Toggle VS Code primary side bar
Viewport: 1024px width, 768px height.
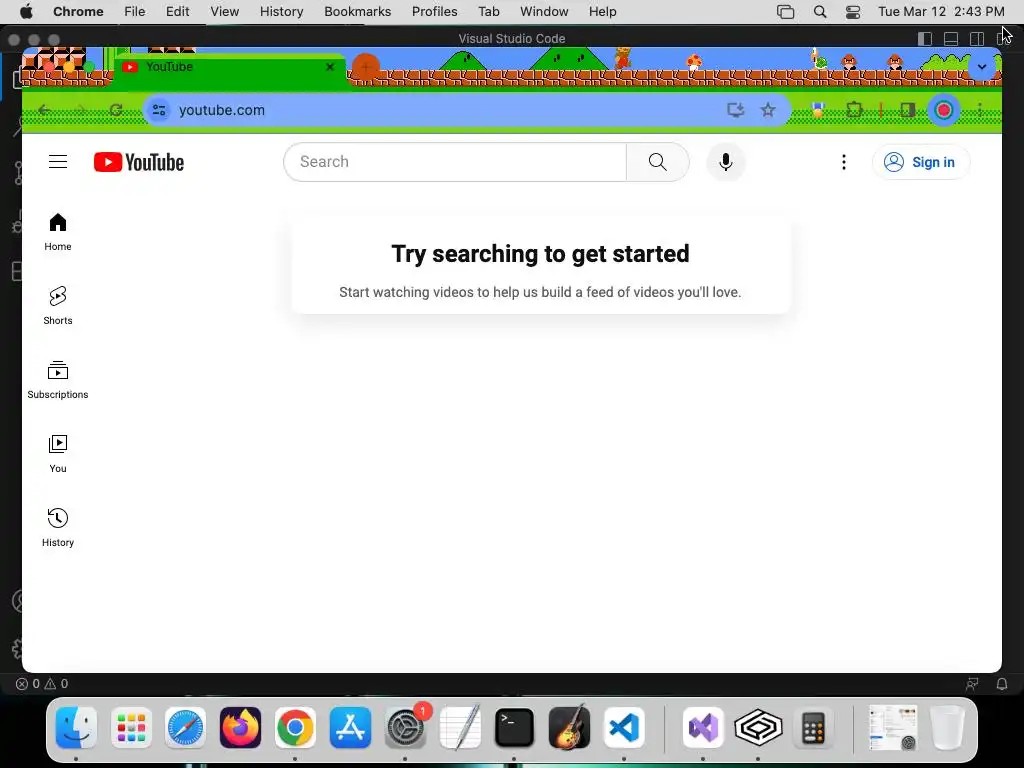[925, 39]
